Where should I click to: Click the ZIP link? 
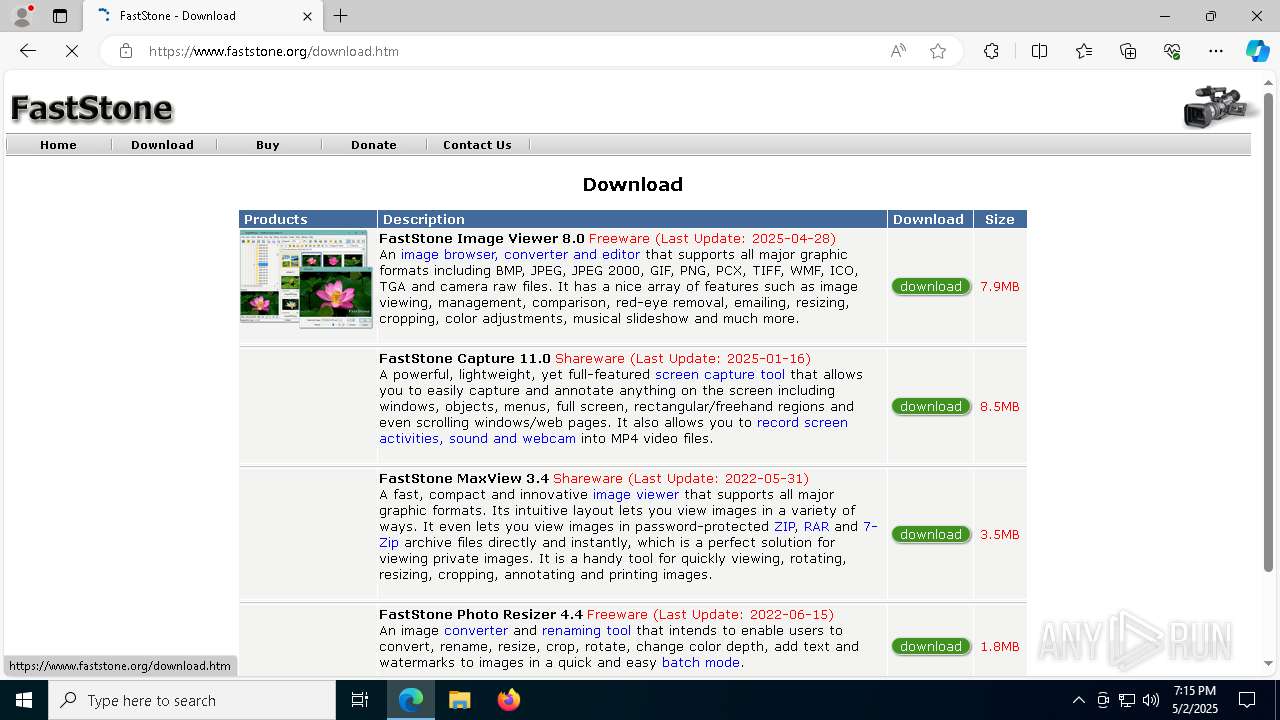point(784,527)
